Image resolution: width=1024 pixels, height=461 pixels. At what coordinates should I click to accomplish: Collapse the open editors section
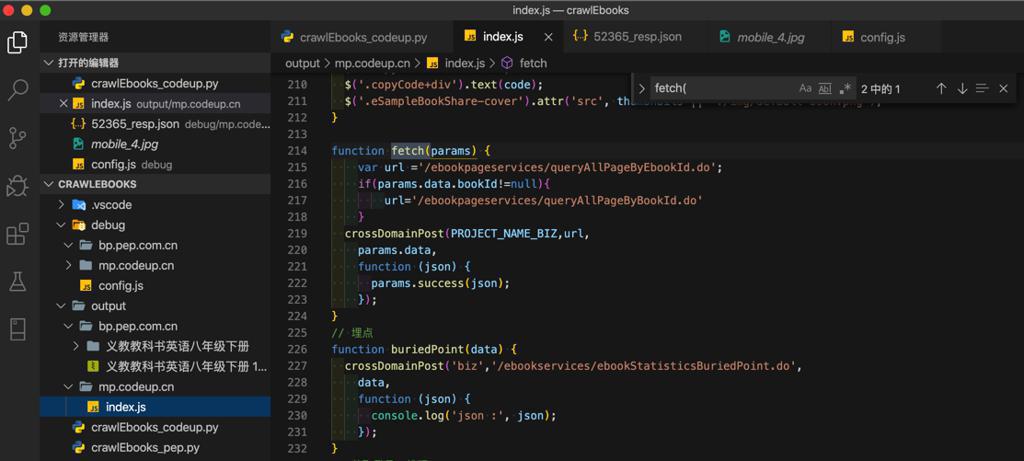pos(155,63)
